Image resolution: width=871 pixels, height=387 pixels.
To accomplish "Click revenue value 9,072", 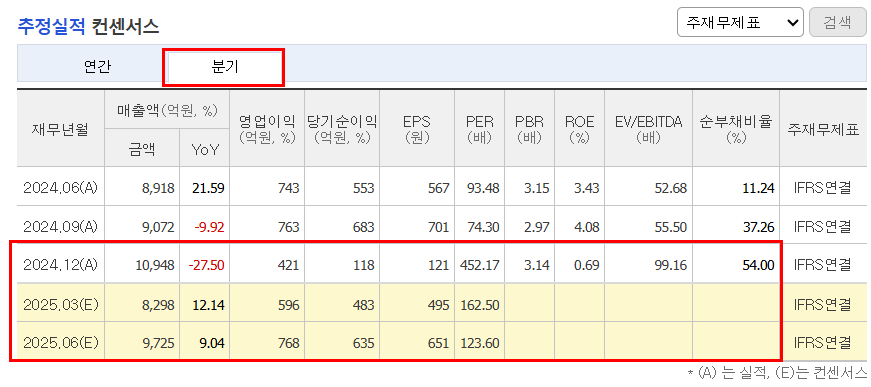I will coord(158,227).
